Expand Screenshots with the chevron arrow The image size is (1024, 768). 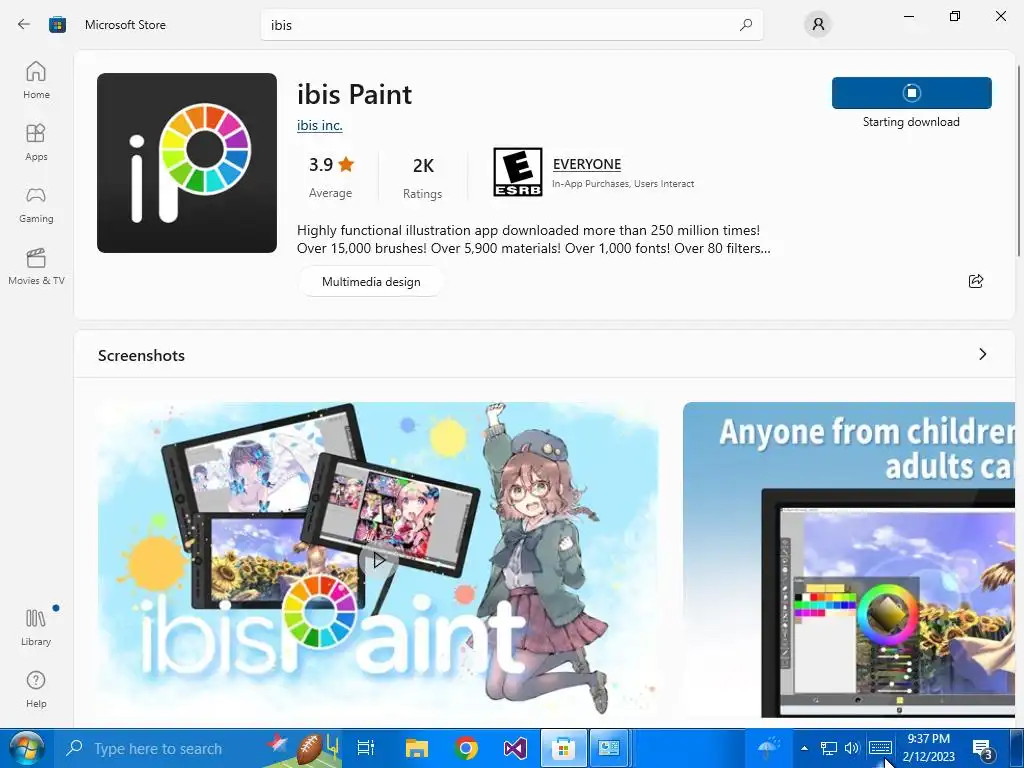(983, 354)
